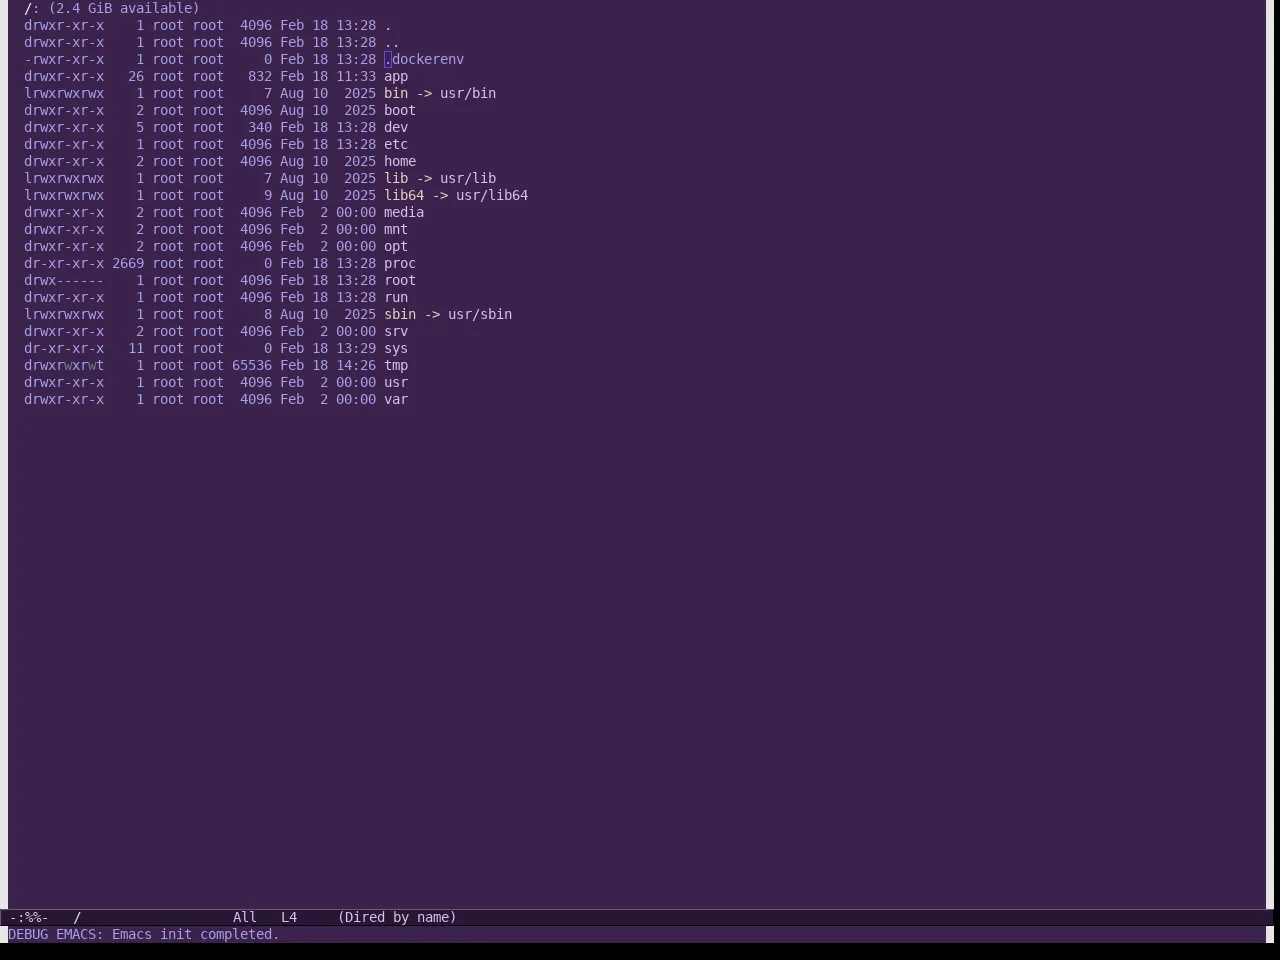
Task: Click the 'usr/bin' symlink target text
Action: [x=468, y=93]
